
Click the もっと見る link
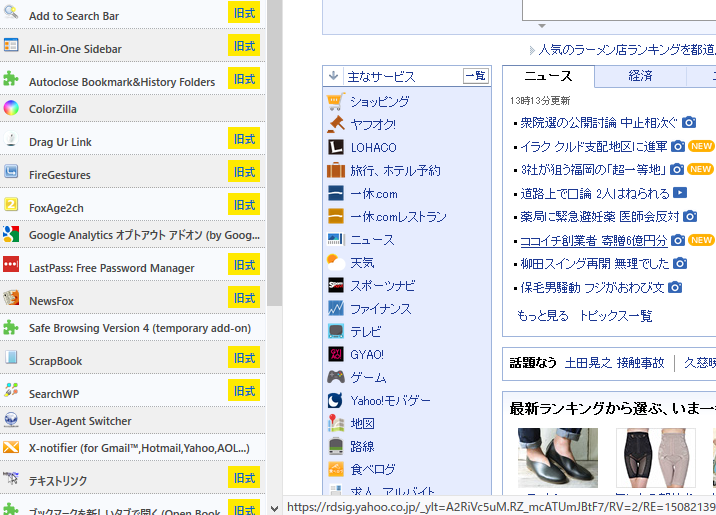tap(542, 315)
